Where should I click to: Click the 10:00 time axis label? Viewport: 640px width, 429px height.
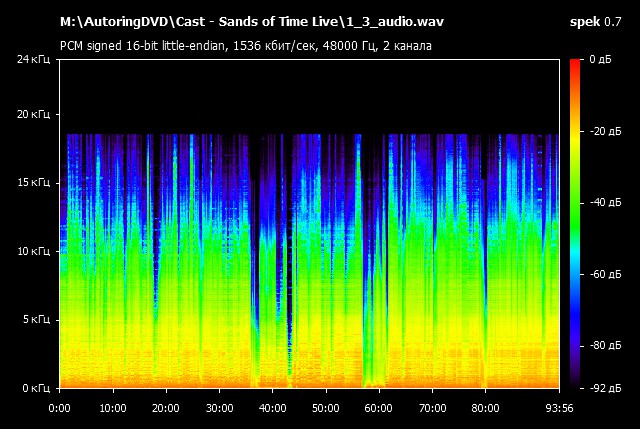coord(113,408)
